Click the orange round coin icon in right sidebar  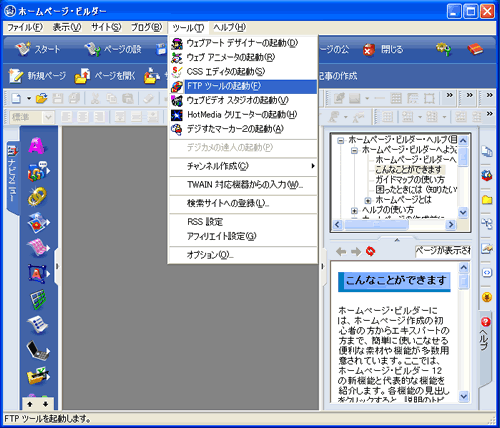[486, 297]
